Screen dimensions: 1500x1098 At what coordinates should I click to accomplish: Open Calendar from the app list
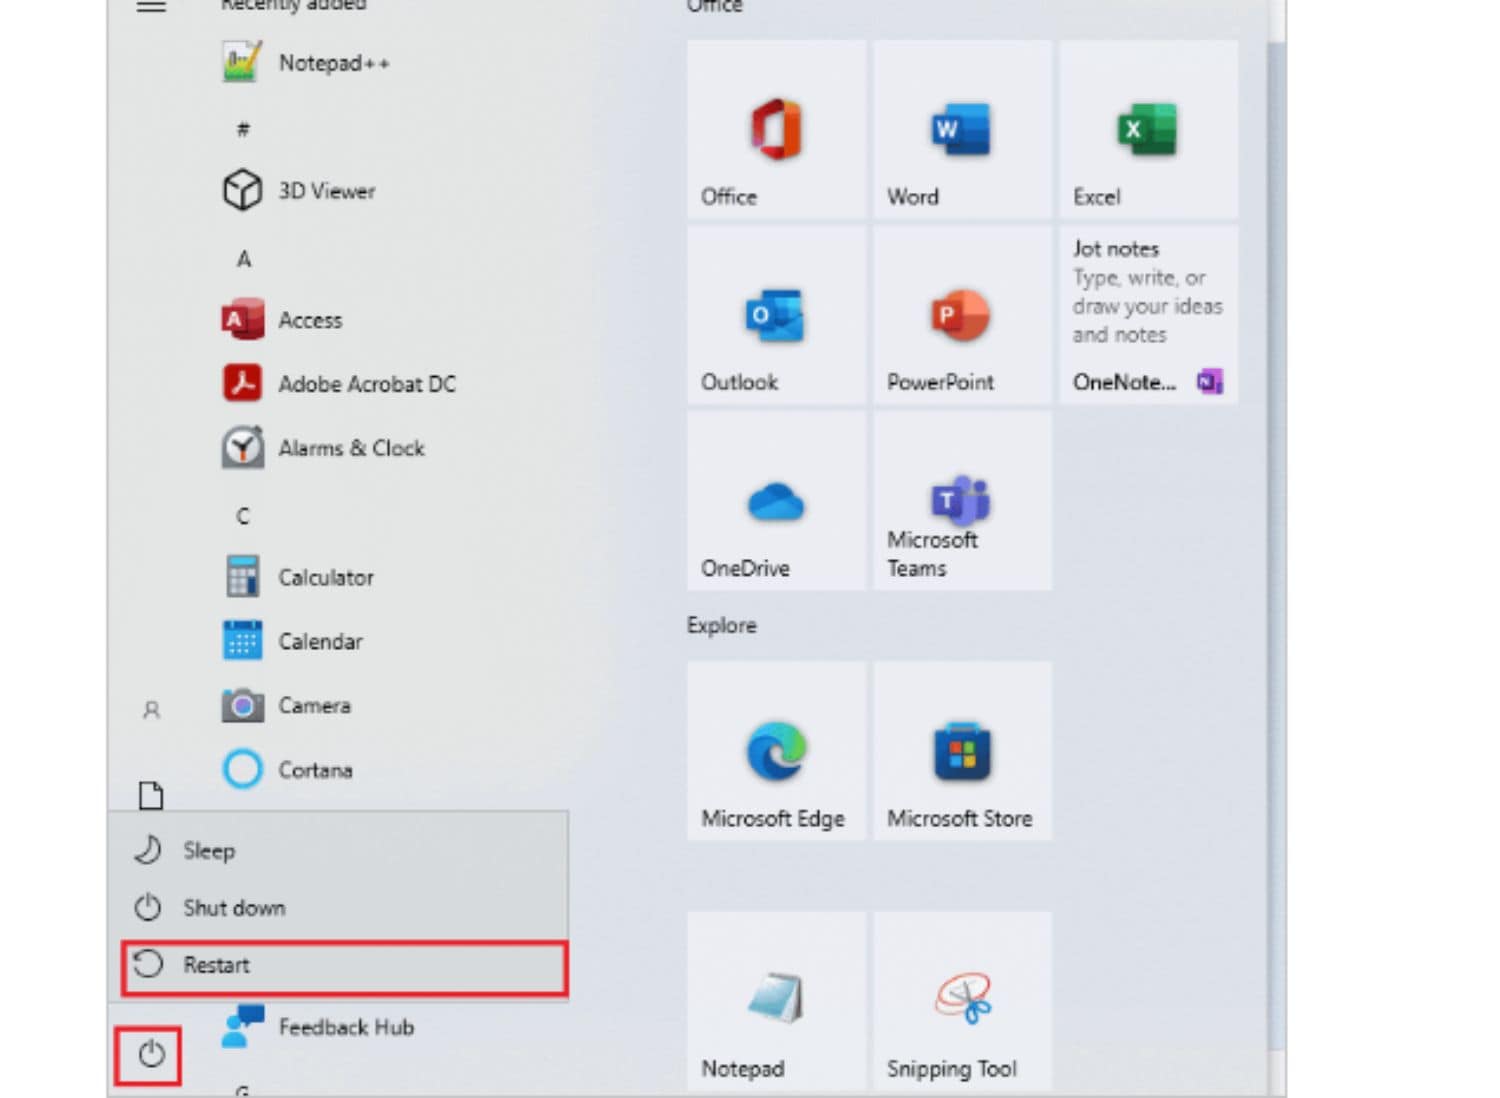[x=293, y=641]
